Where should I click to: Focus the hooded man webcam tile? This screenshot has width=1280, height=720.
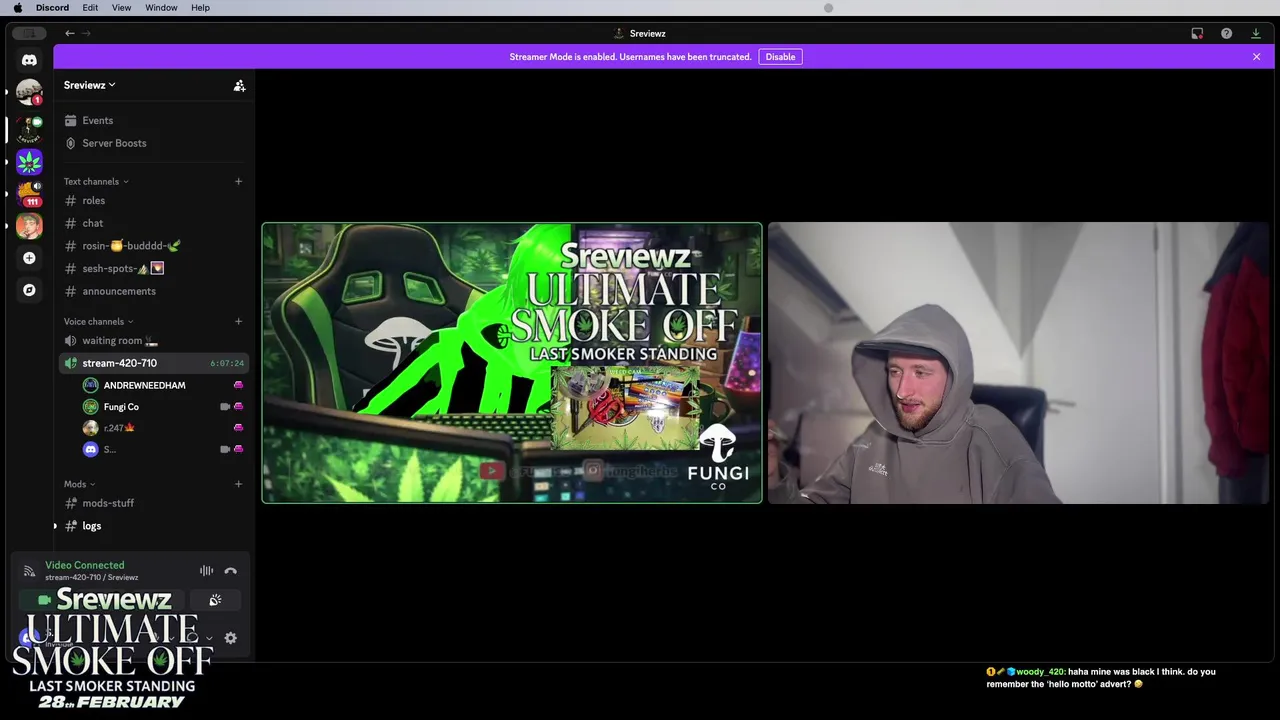pyautogui.click(x=1018, y=363)
